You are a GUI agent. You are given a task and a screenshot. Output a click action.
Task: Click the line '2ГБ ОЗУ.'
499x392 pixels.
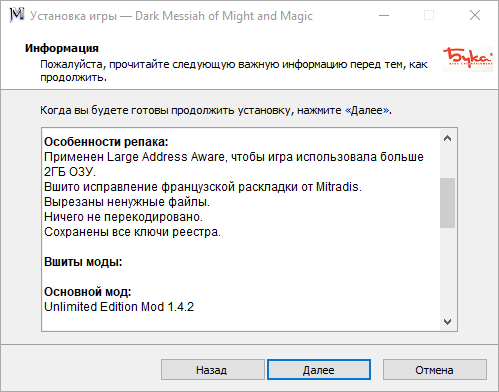coord(70,172)
